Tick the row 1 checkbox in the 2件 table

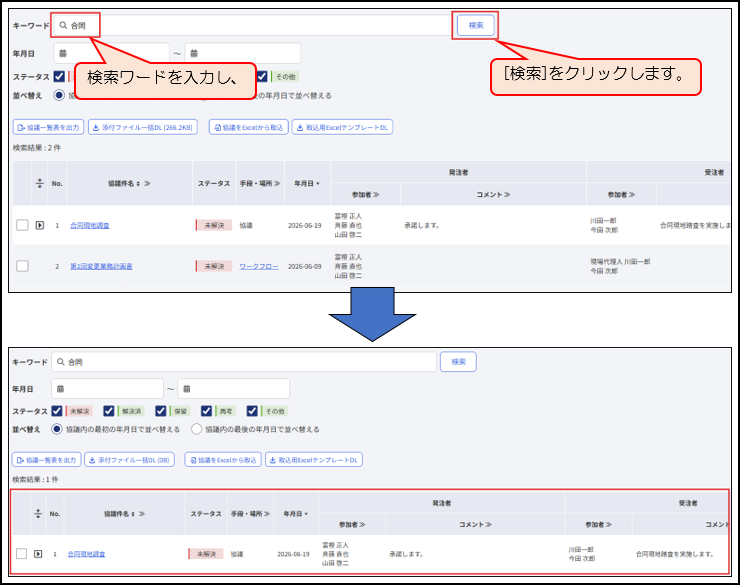point(22,225)
